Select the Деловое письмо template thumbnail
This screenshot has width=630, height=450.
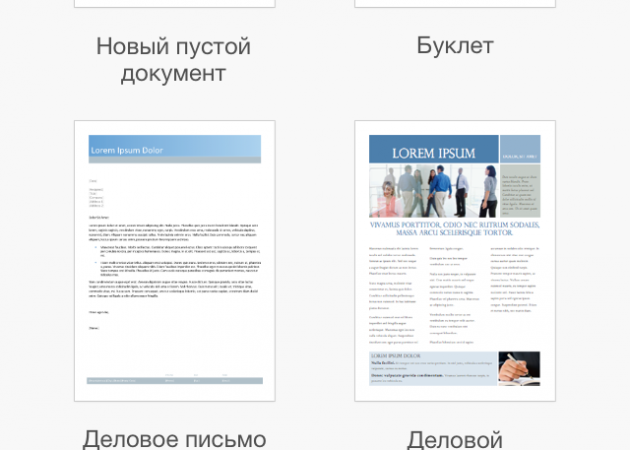click(174, 261)
